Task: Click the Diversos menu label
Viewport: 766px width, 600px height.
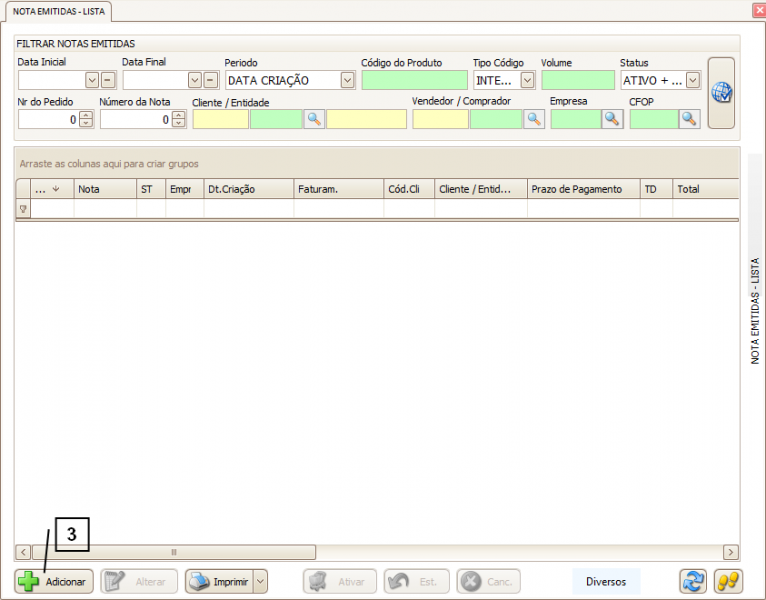Action: pos(605,581)
